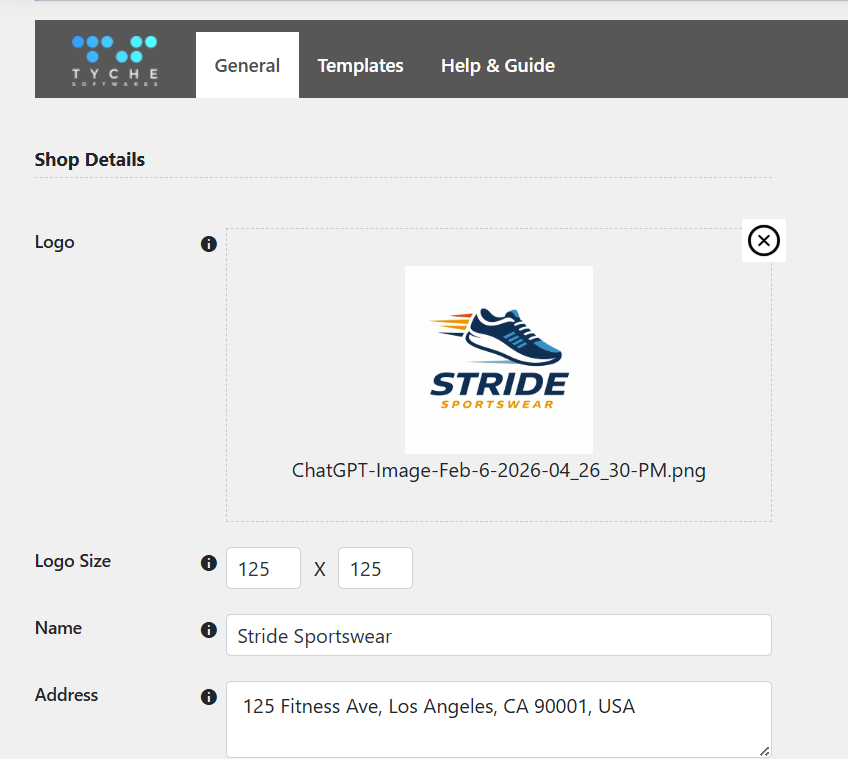Viewport: 848px width, 759px height.
Task: Select the Stride Sportswear logo thumbnail
Action: 498,360
